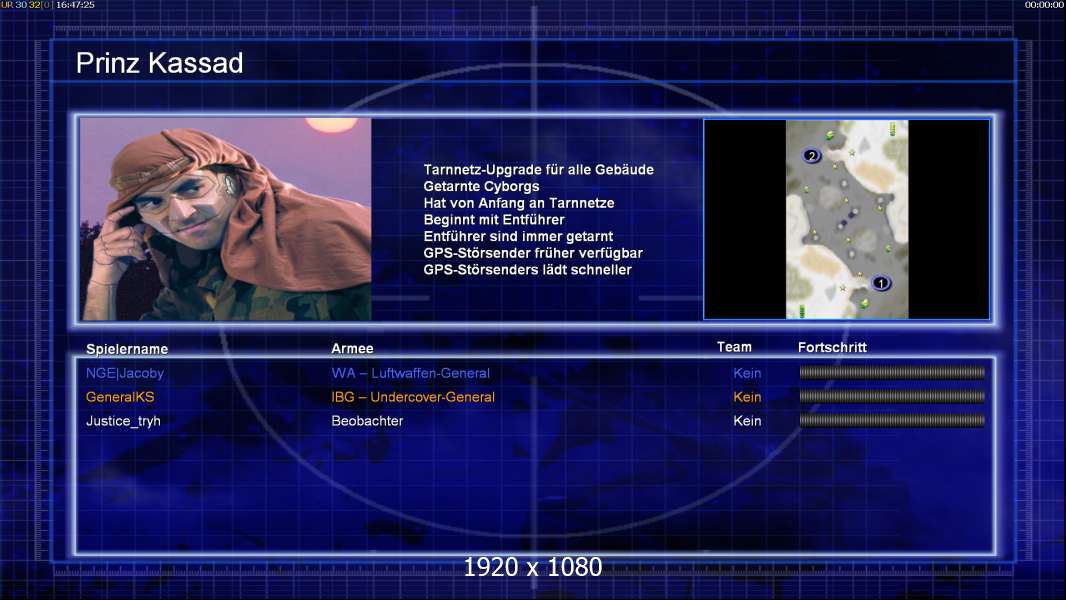Click the 'Beobachter' army entry
This screenshot has height=600, width=1066.
367,421
